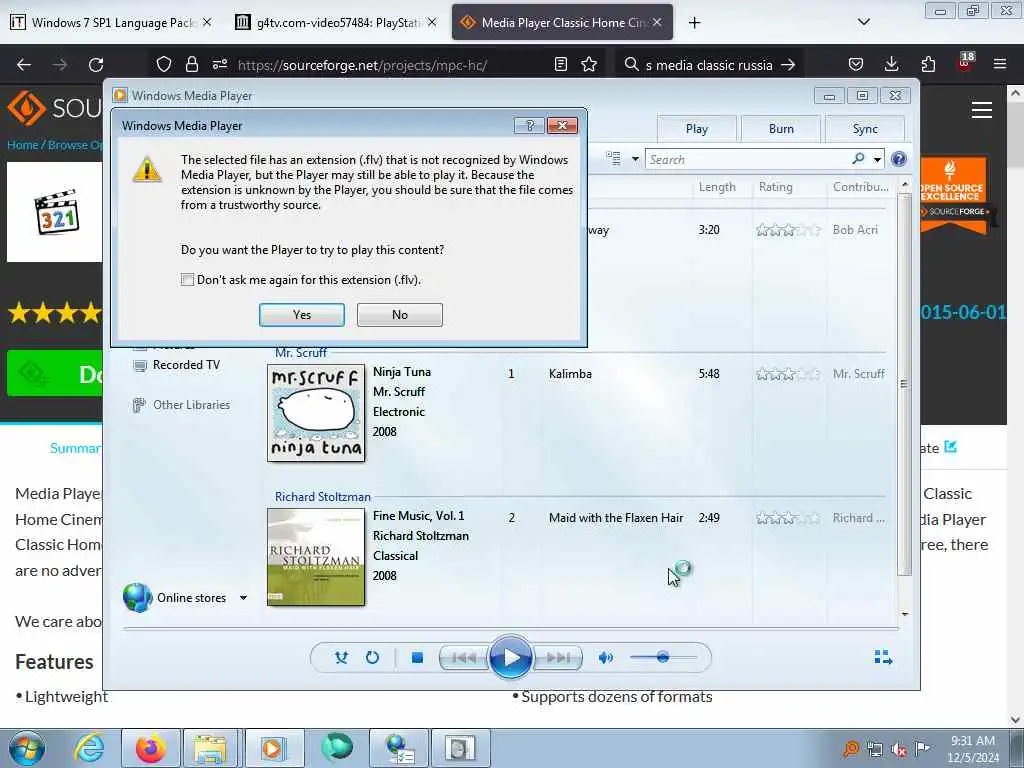
Task: Click the Fine Music Vol. 1 album cover
Action: [x=316, y=557]
